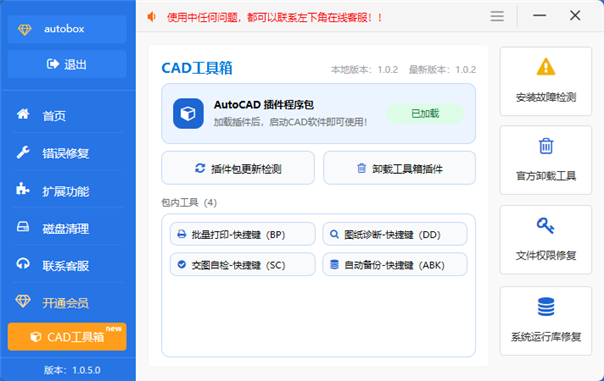604x381 pixels.
Task: Click 插件包更新检测 button
Action: coord(238,168)
